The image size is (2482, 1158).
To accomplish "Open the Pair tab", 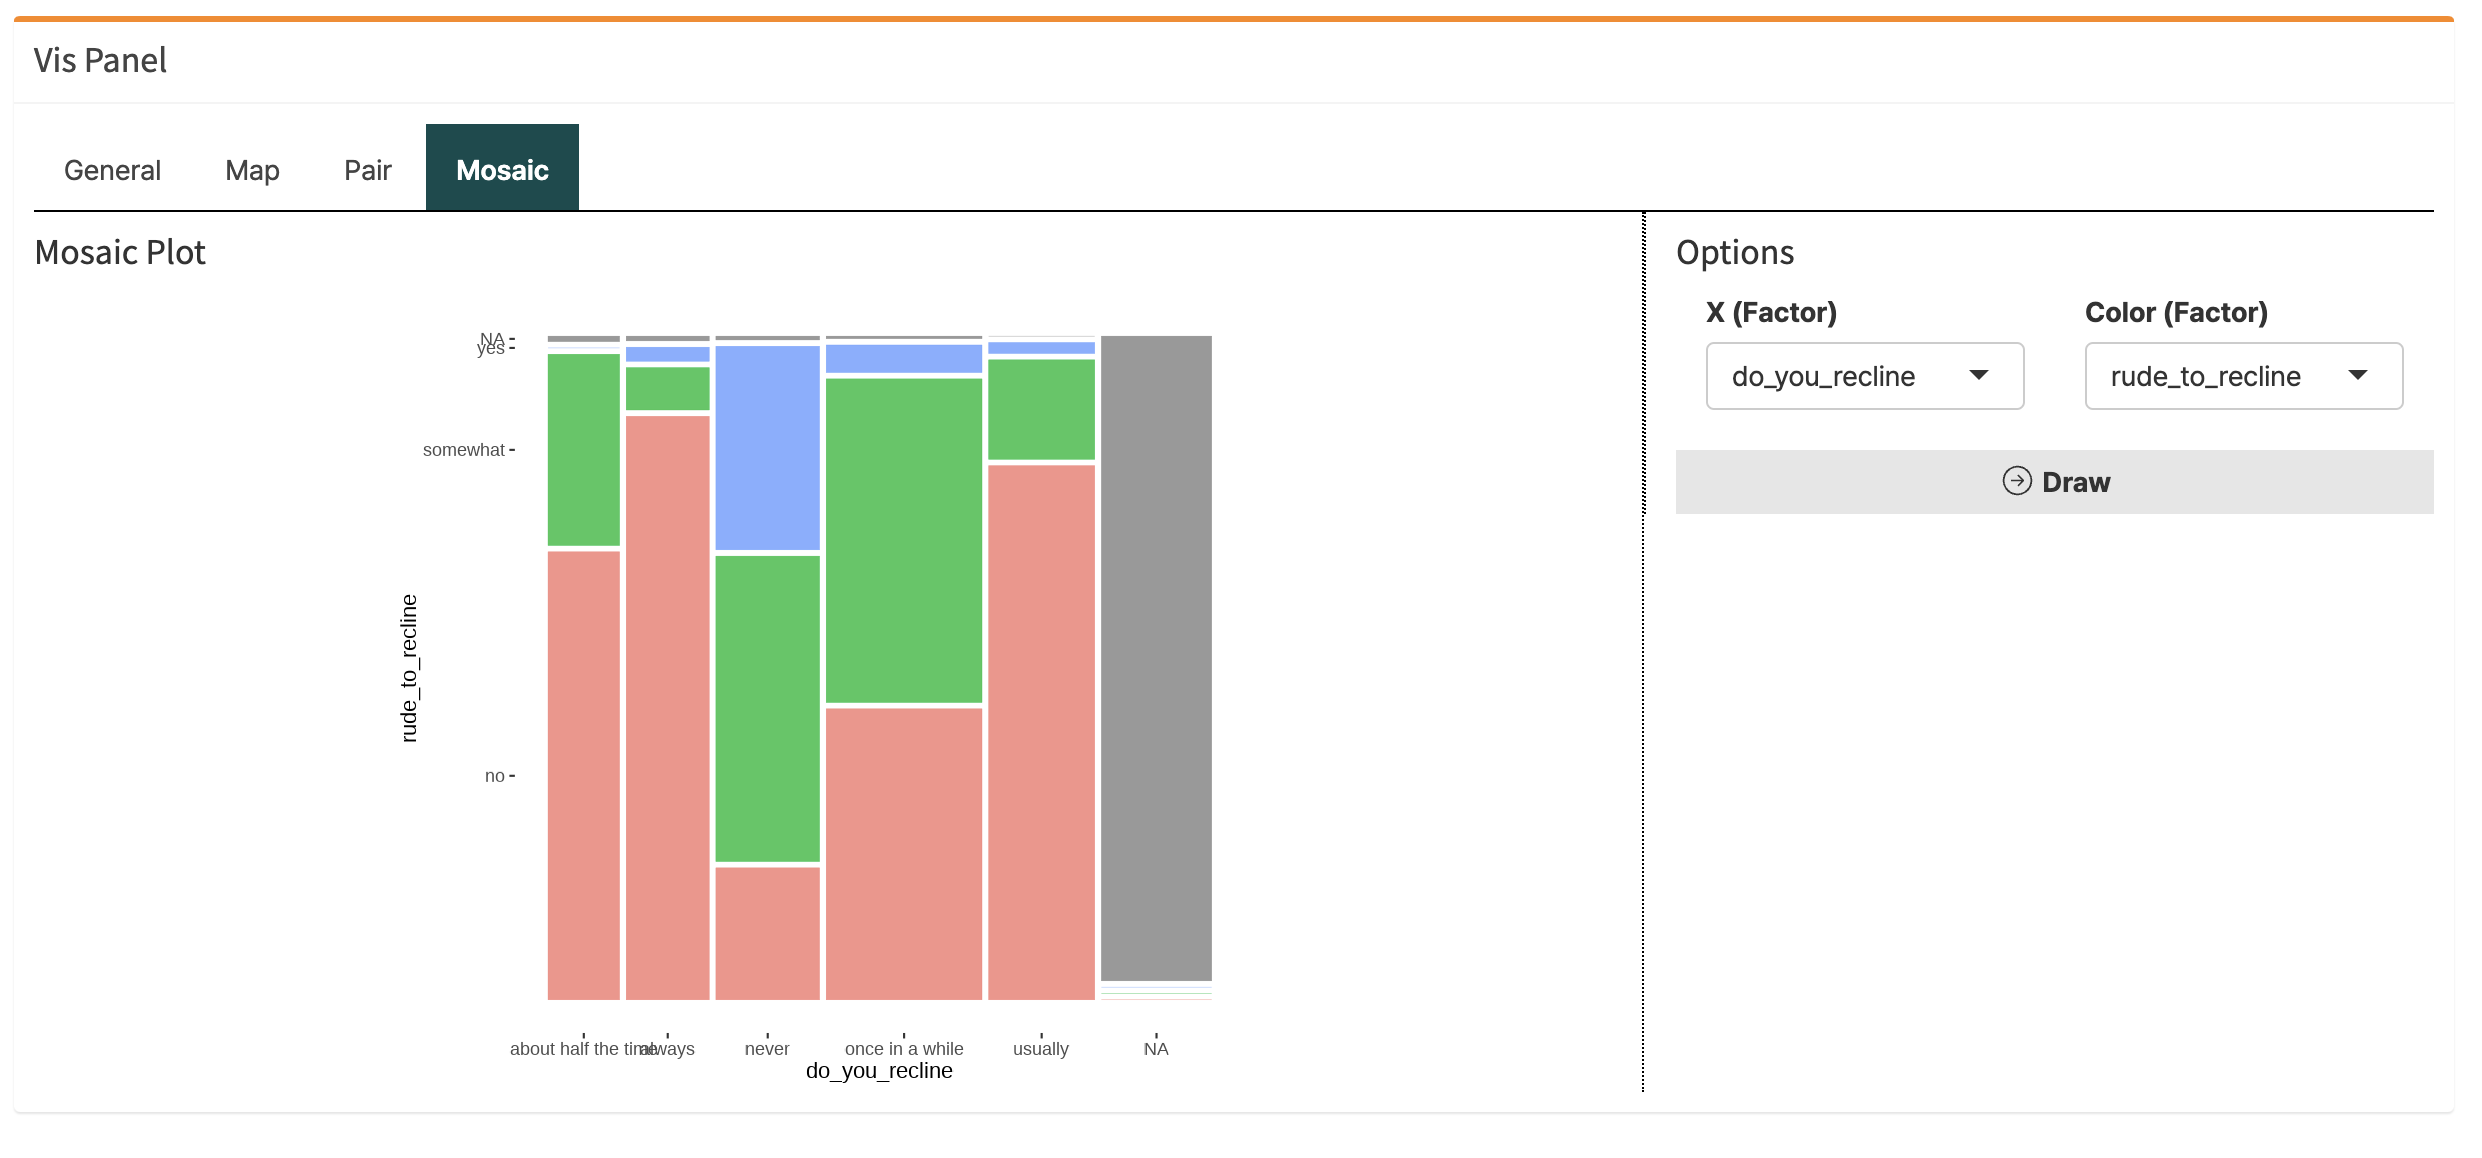I will (366, 169).
